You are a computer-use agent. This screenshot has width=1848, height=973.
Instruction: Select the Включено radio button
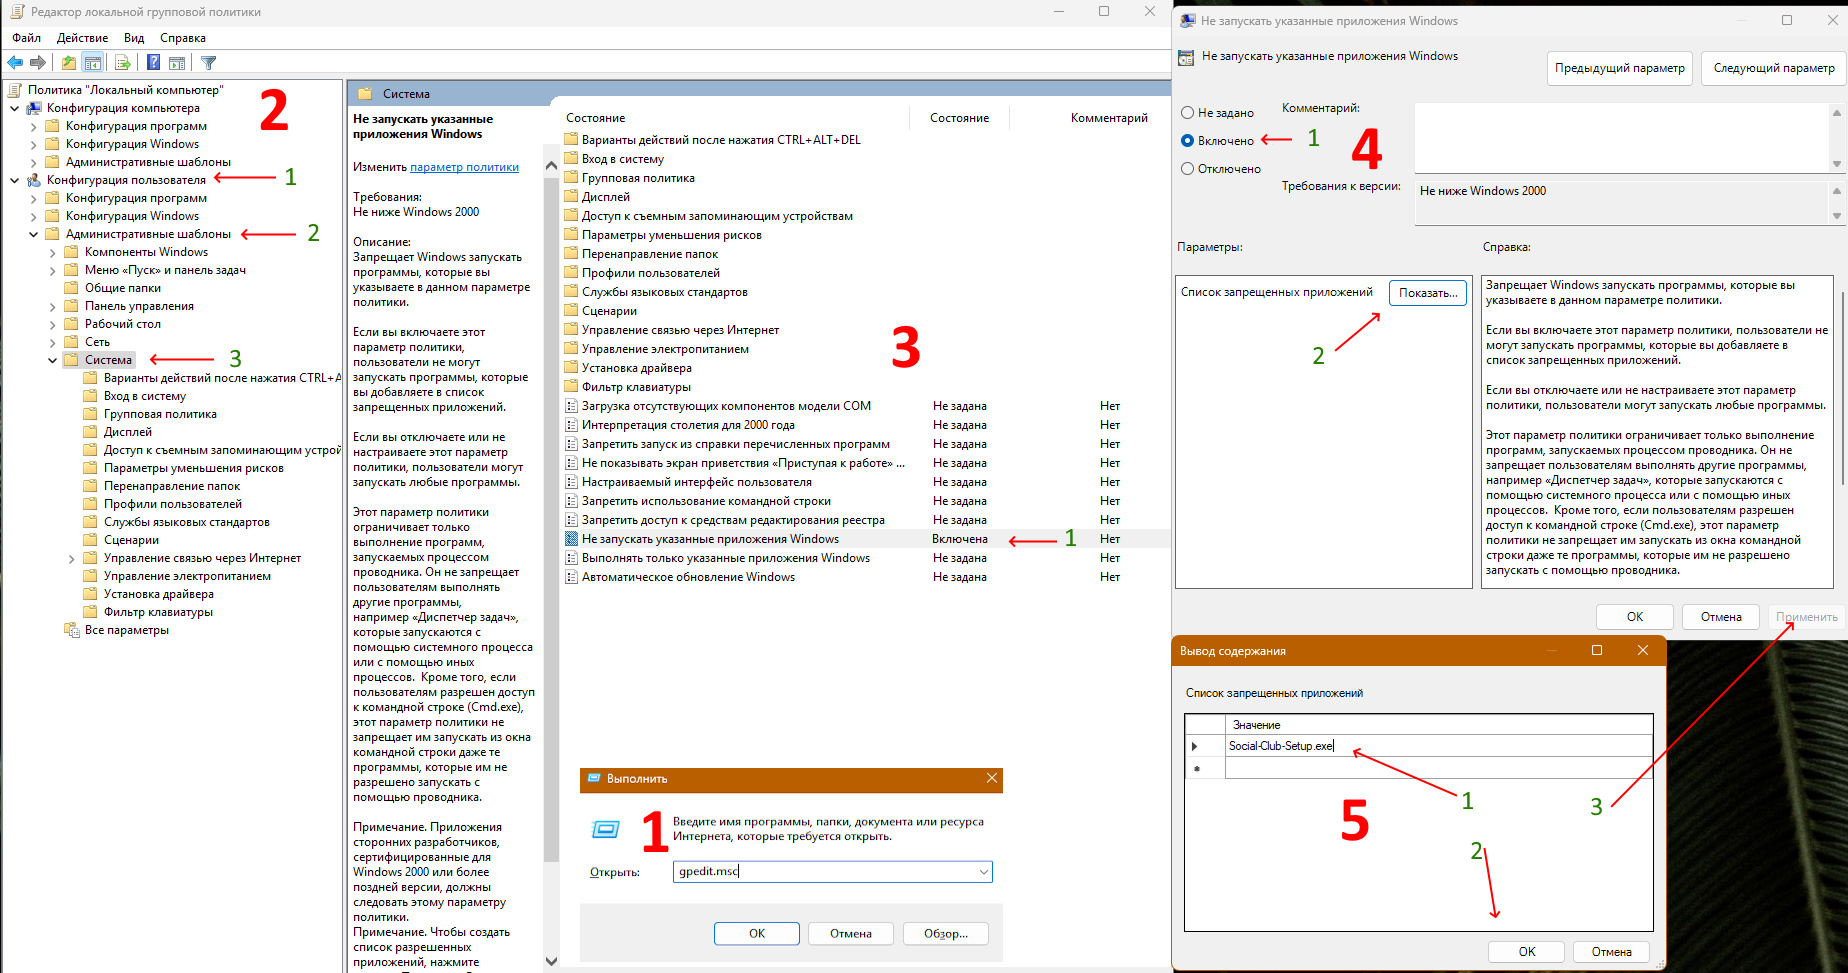pyautogui.click(x=1188, y=141)
